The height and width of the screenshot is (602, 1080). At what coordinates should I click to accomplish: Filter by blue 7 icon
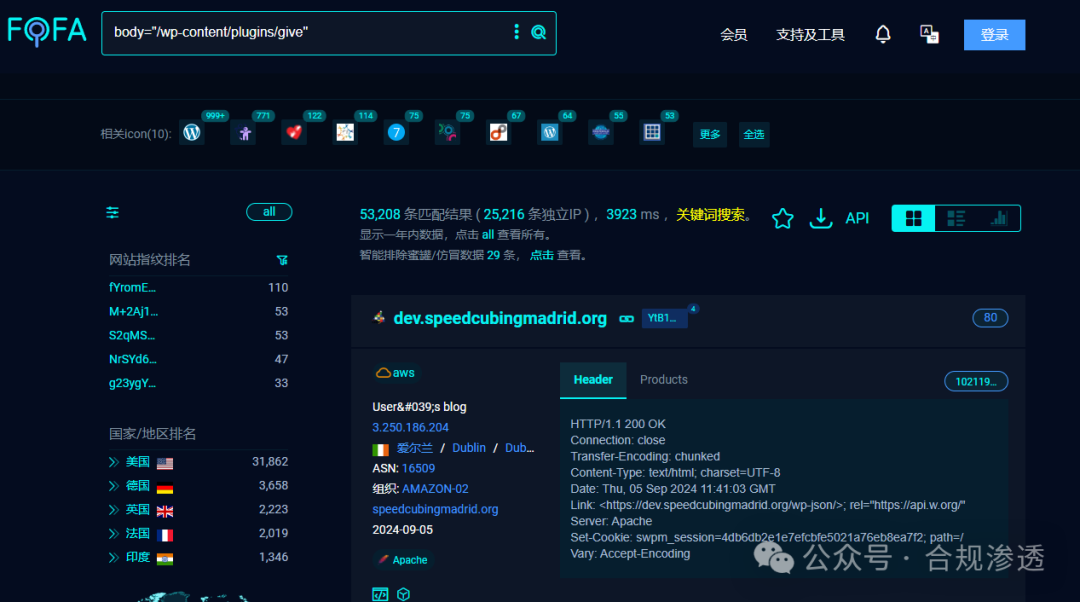[x=396, y=133]
